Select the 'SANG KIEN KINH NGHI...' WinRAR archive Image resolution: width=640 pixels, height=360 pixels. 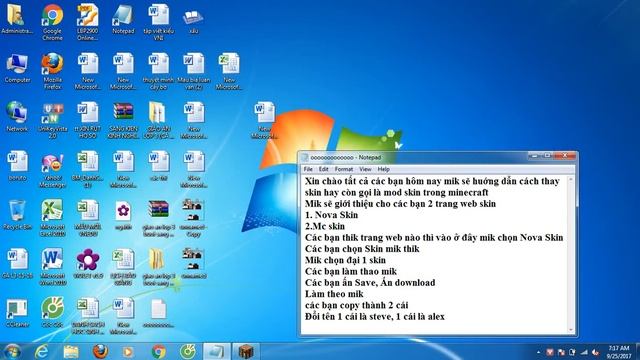[123, 120]
